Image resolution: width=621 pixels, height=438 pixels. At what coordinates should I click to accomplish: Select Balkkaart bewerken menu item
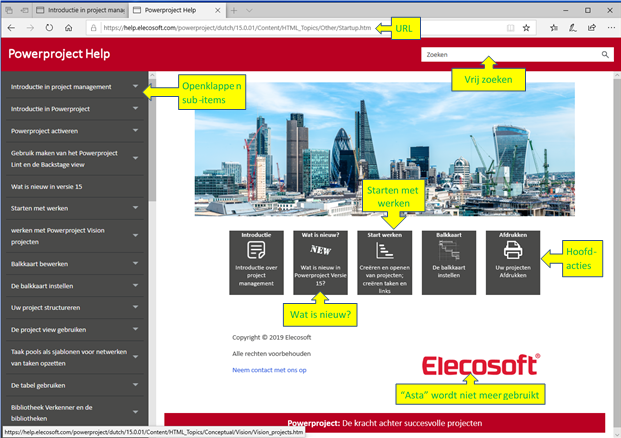click(x=39, y=264)
